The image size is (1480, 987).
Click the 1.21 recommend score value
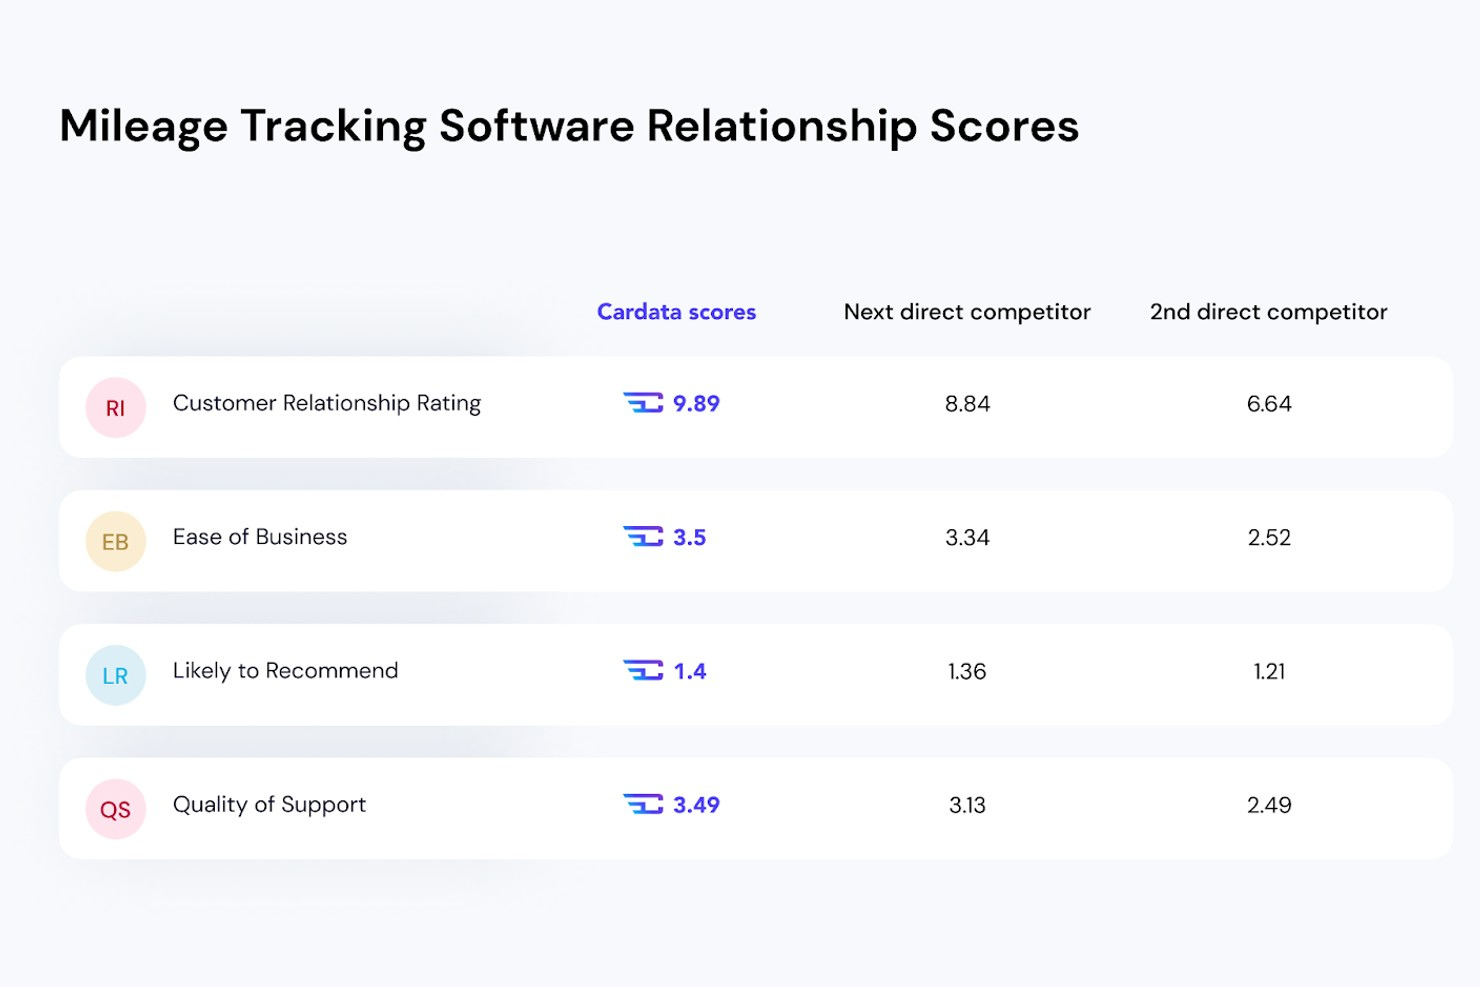click(x=1269, y=671)
